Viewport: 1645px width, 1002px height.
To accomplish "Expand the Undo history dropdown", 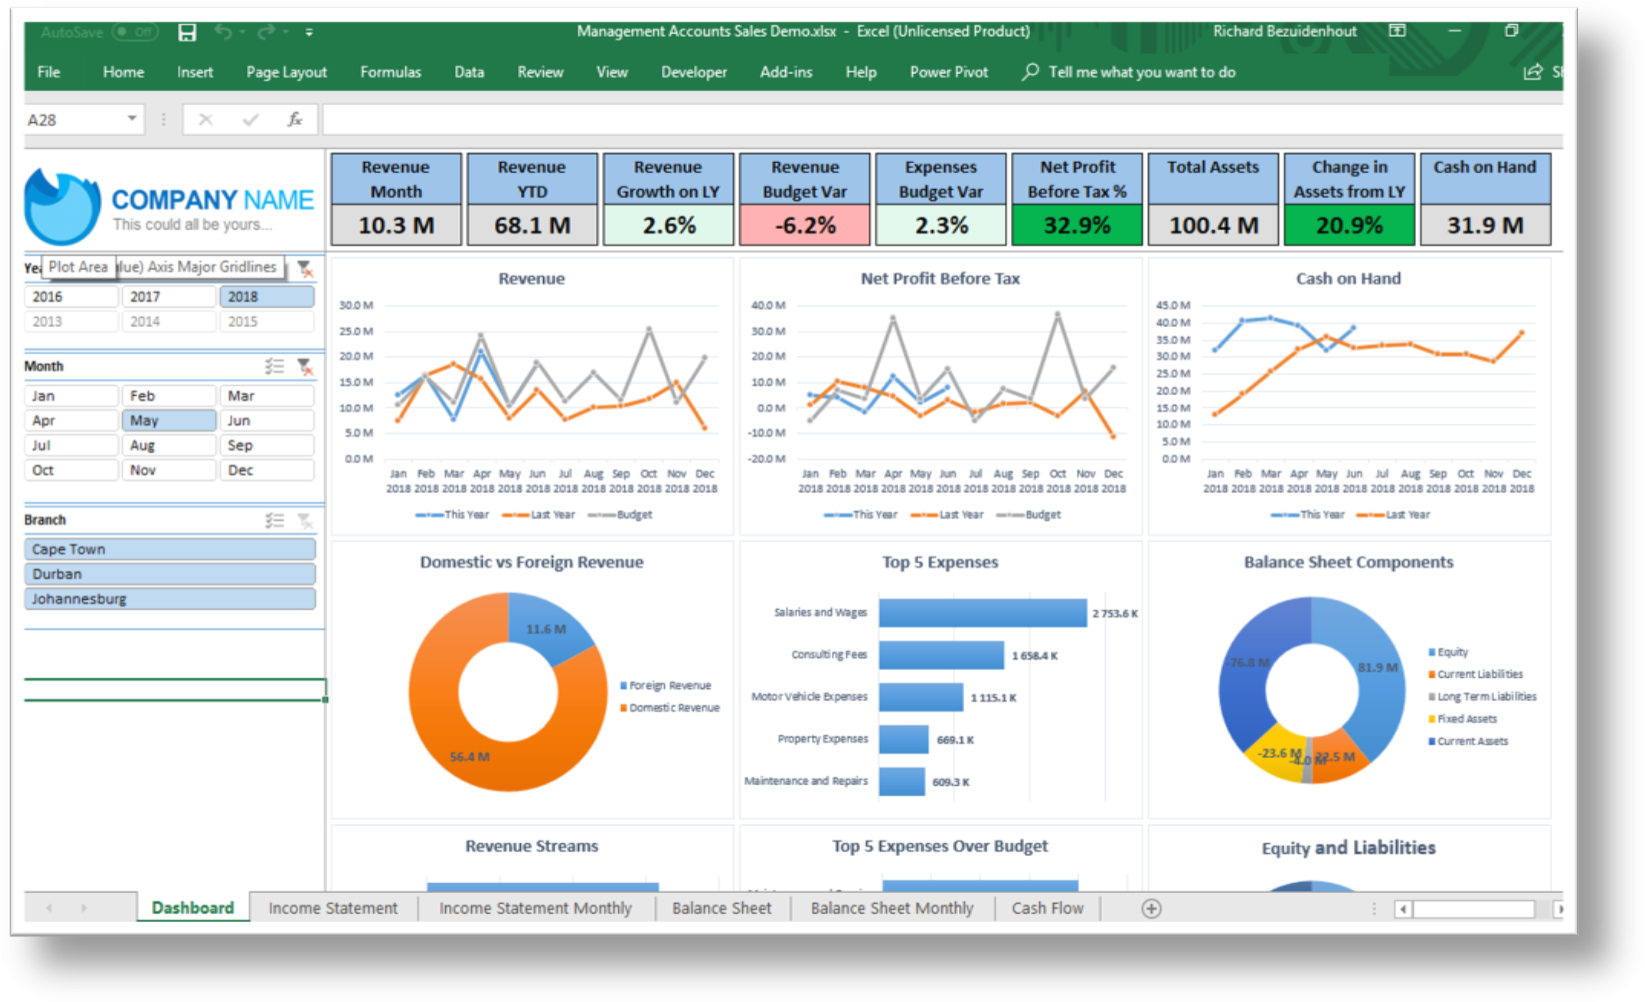I will coord(243,31).
